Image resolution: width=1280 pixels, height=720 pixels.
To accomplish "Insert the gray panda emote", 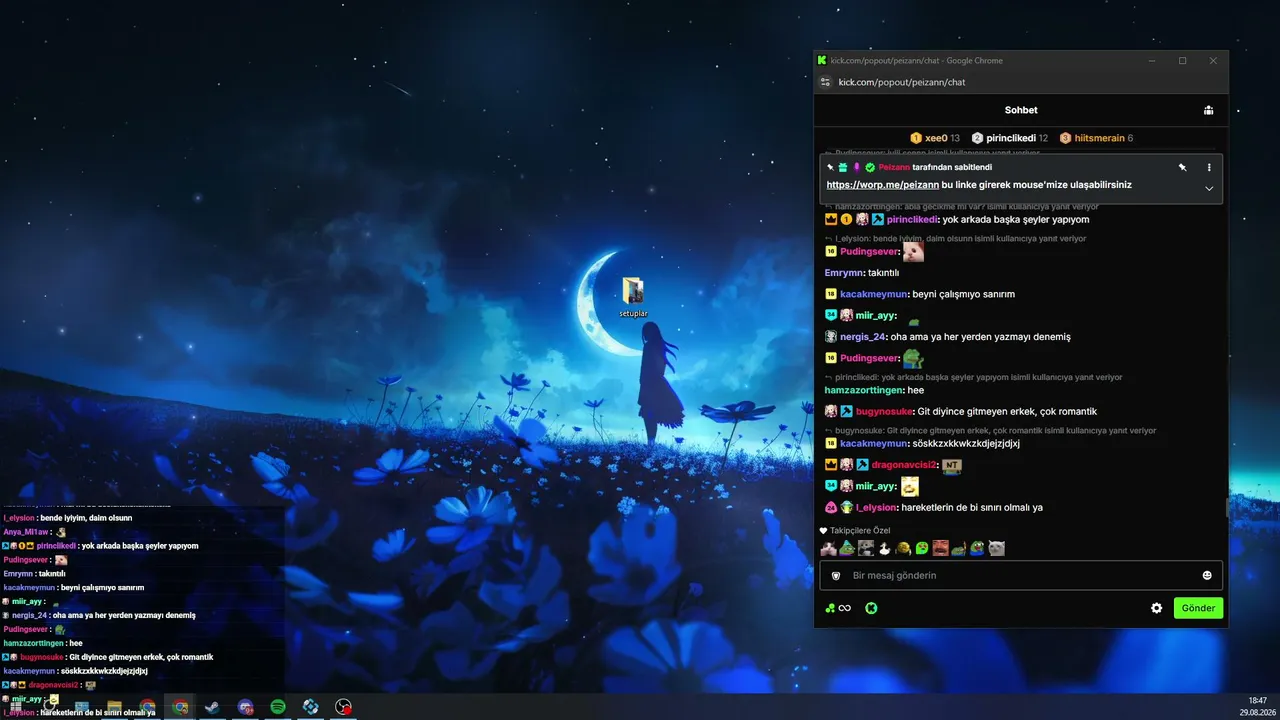I will [866, 548].
